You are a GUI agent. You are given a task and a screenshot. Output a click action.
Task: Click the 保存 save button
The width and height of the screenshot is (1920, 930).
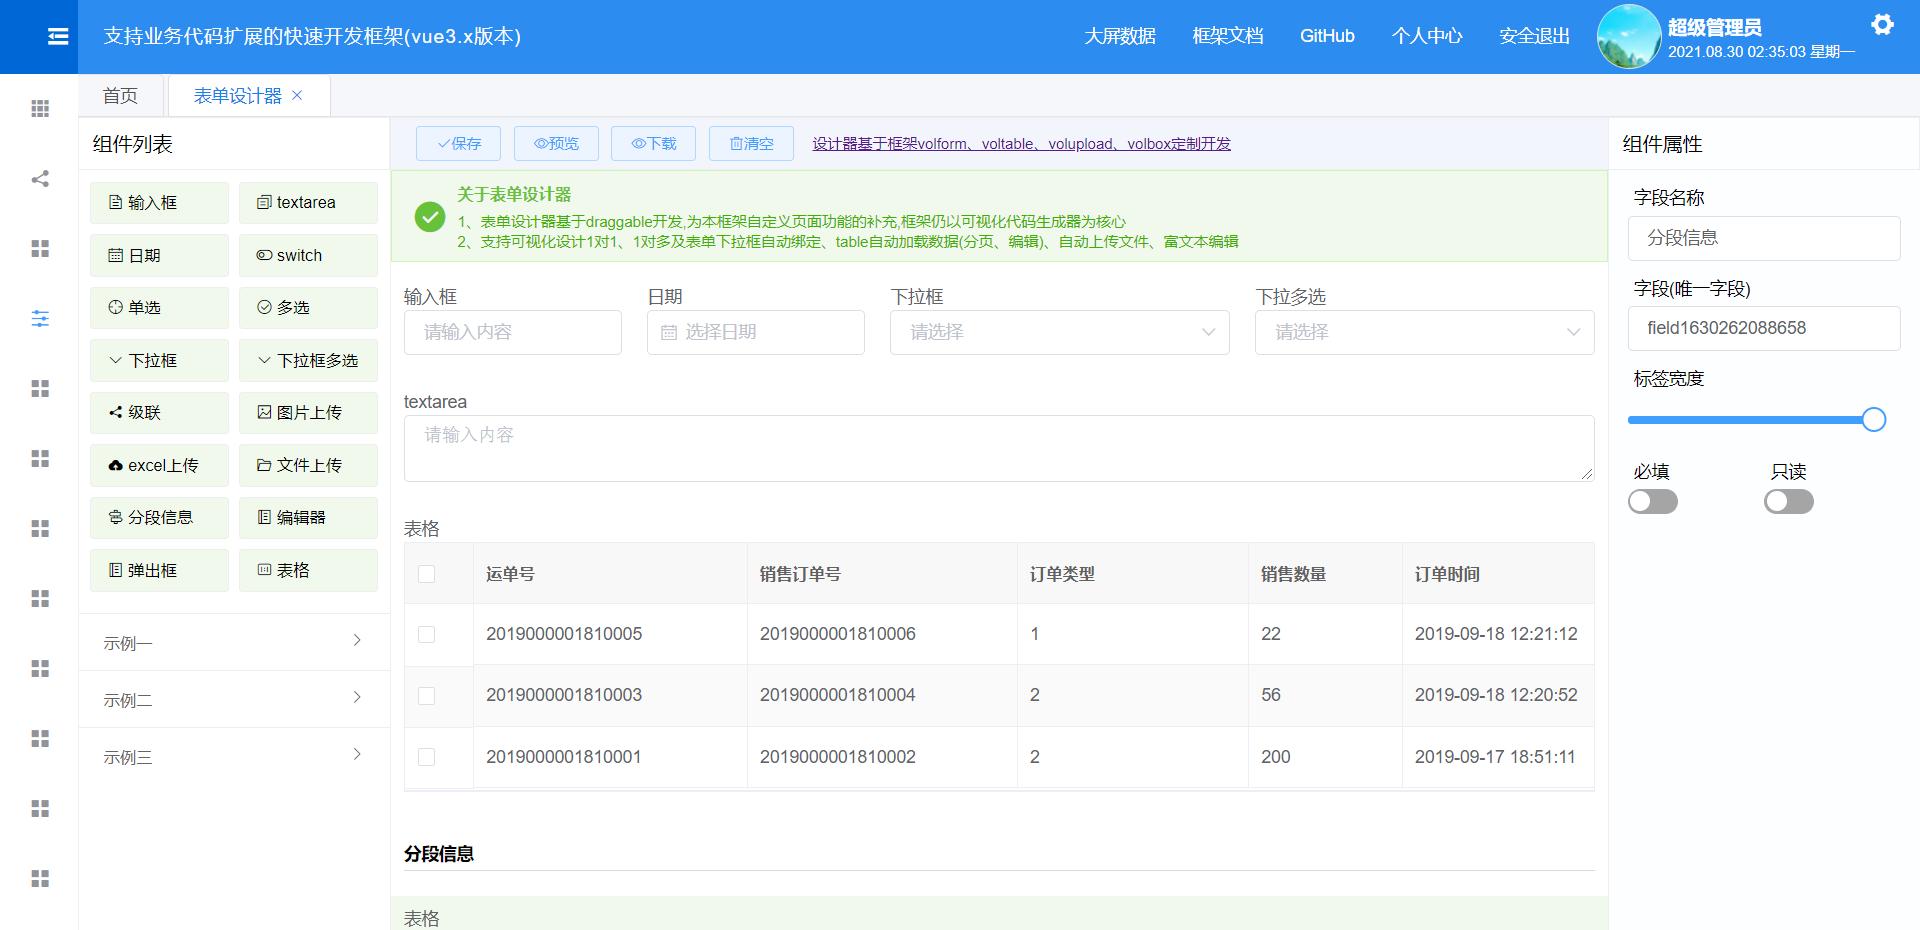[x=458, y=143]
